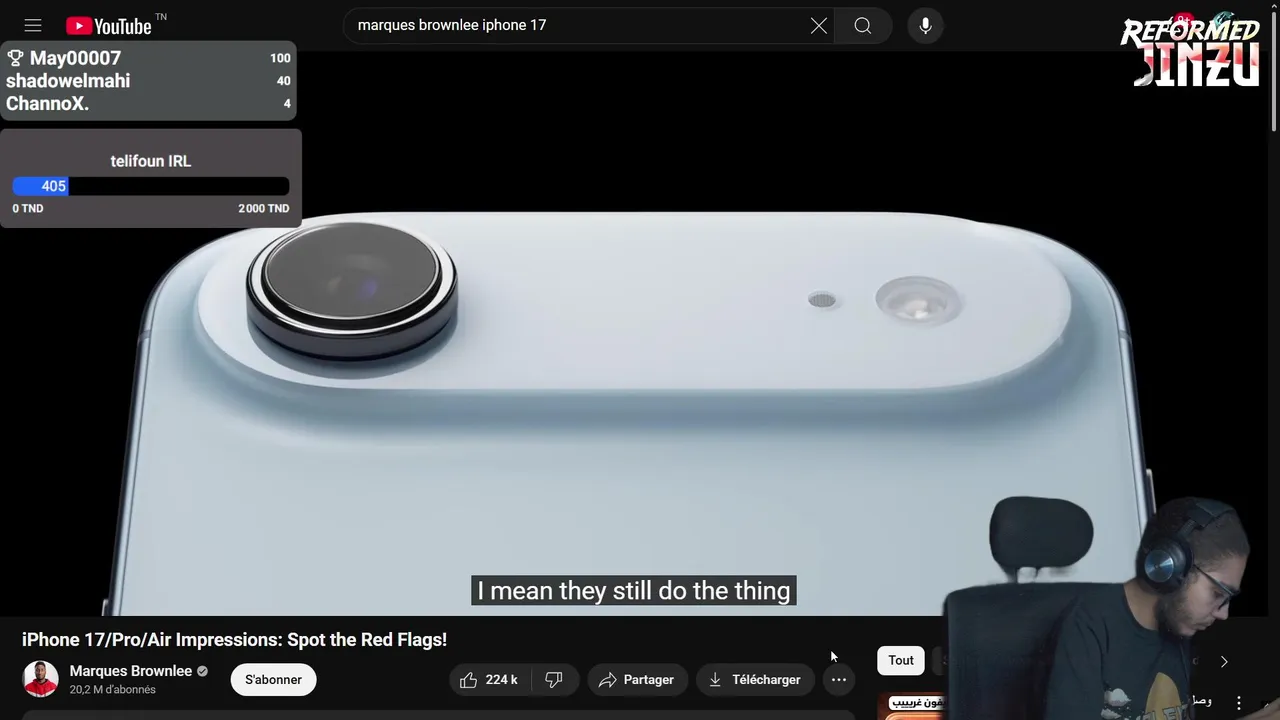Go to YouTube home via logo
The height and width of the screenshot is (720, 1280).
click(x=109, y=26)
